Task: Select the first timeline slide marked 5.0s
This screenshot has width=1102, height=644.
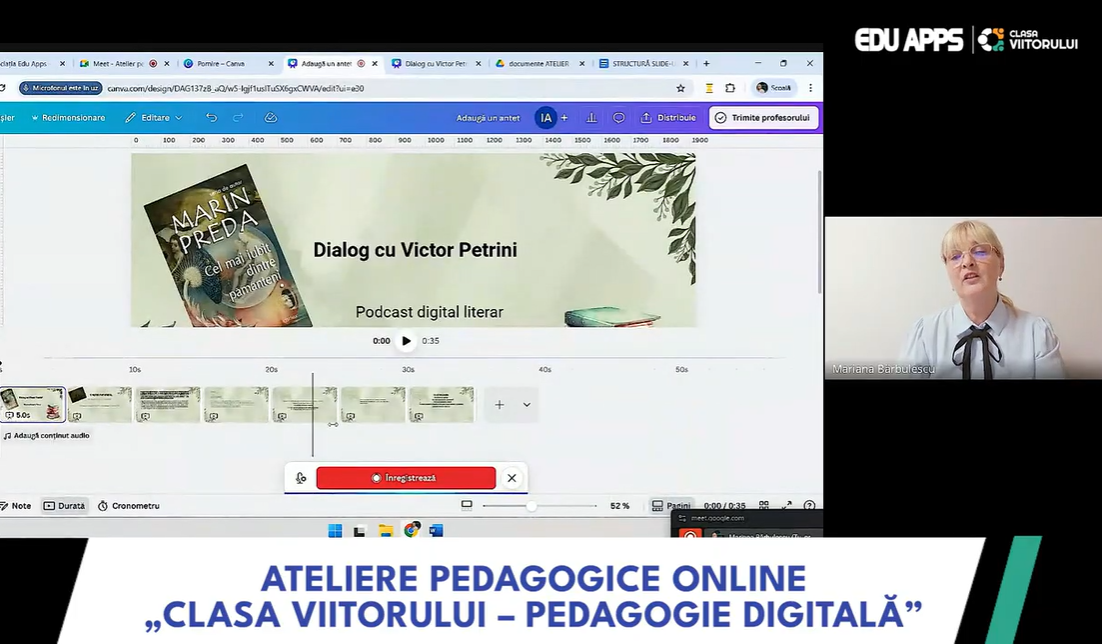Action: pyautogui.click(x=32, y=405)
